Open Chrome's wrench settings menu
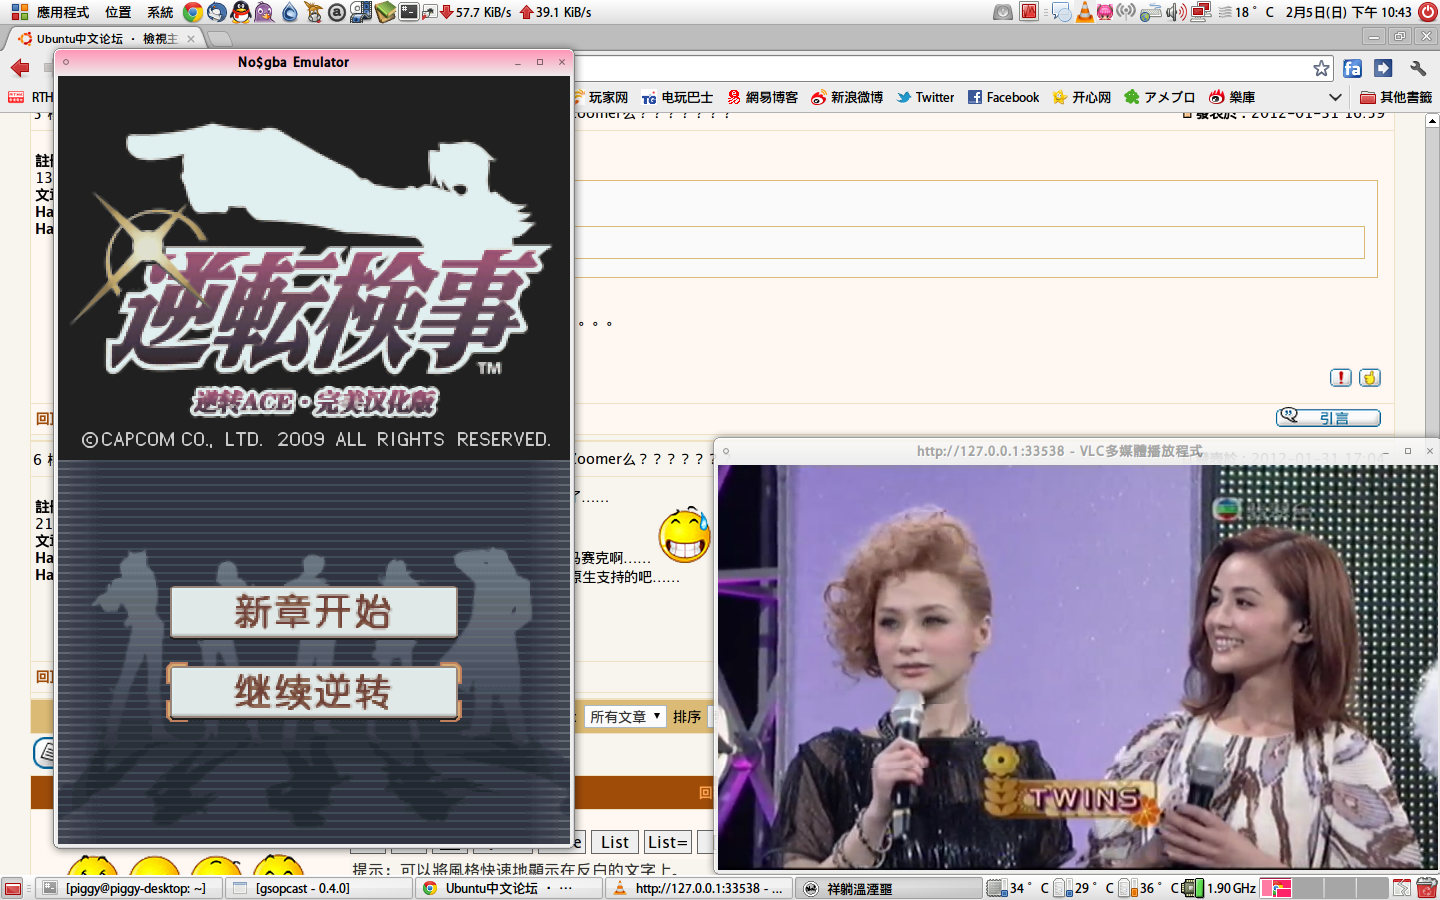 tap(1418, 68)
